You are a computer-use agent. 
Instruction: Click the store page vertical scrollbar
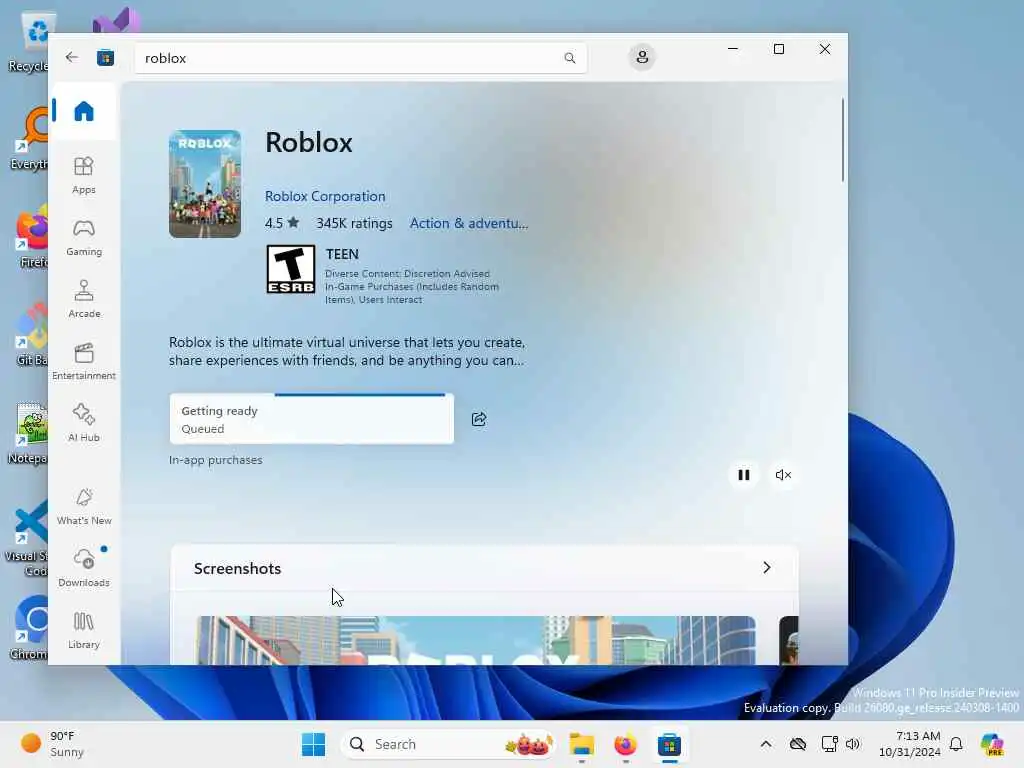point(842,139)
